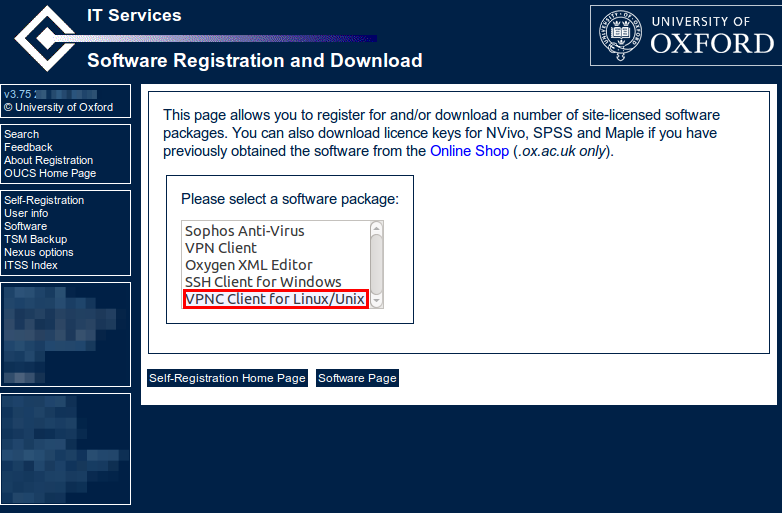The width and height of the screenshot is (782, 513).
Task: Select Sophos Anti-Virus in package list
Action: click(x=276, y=231)
